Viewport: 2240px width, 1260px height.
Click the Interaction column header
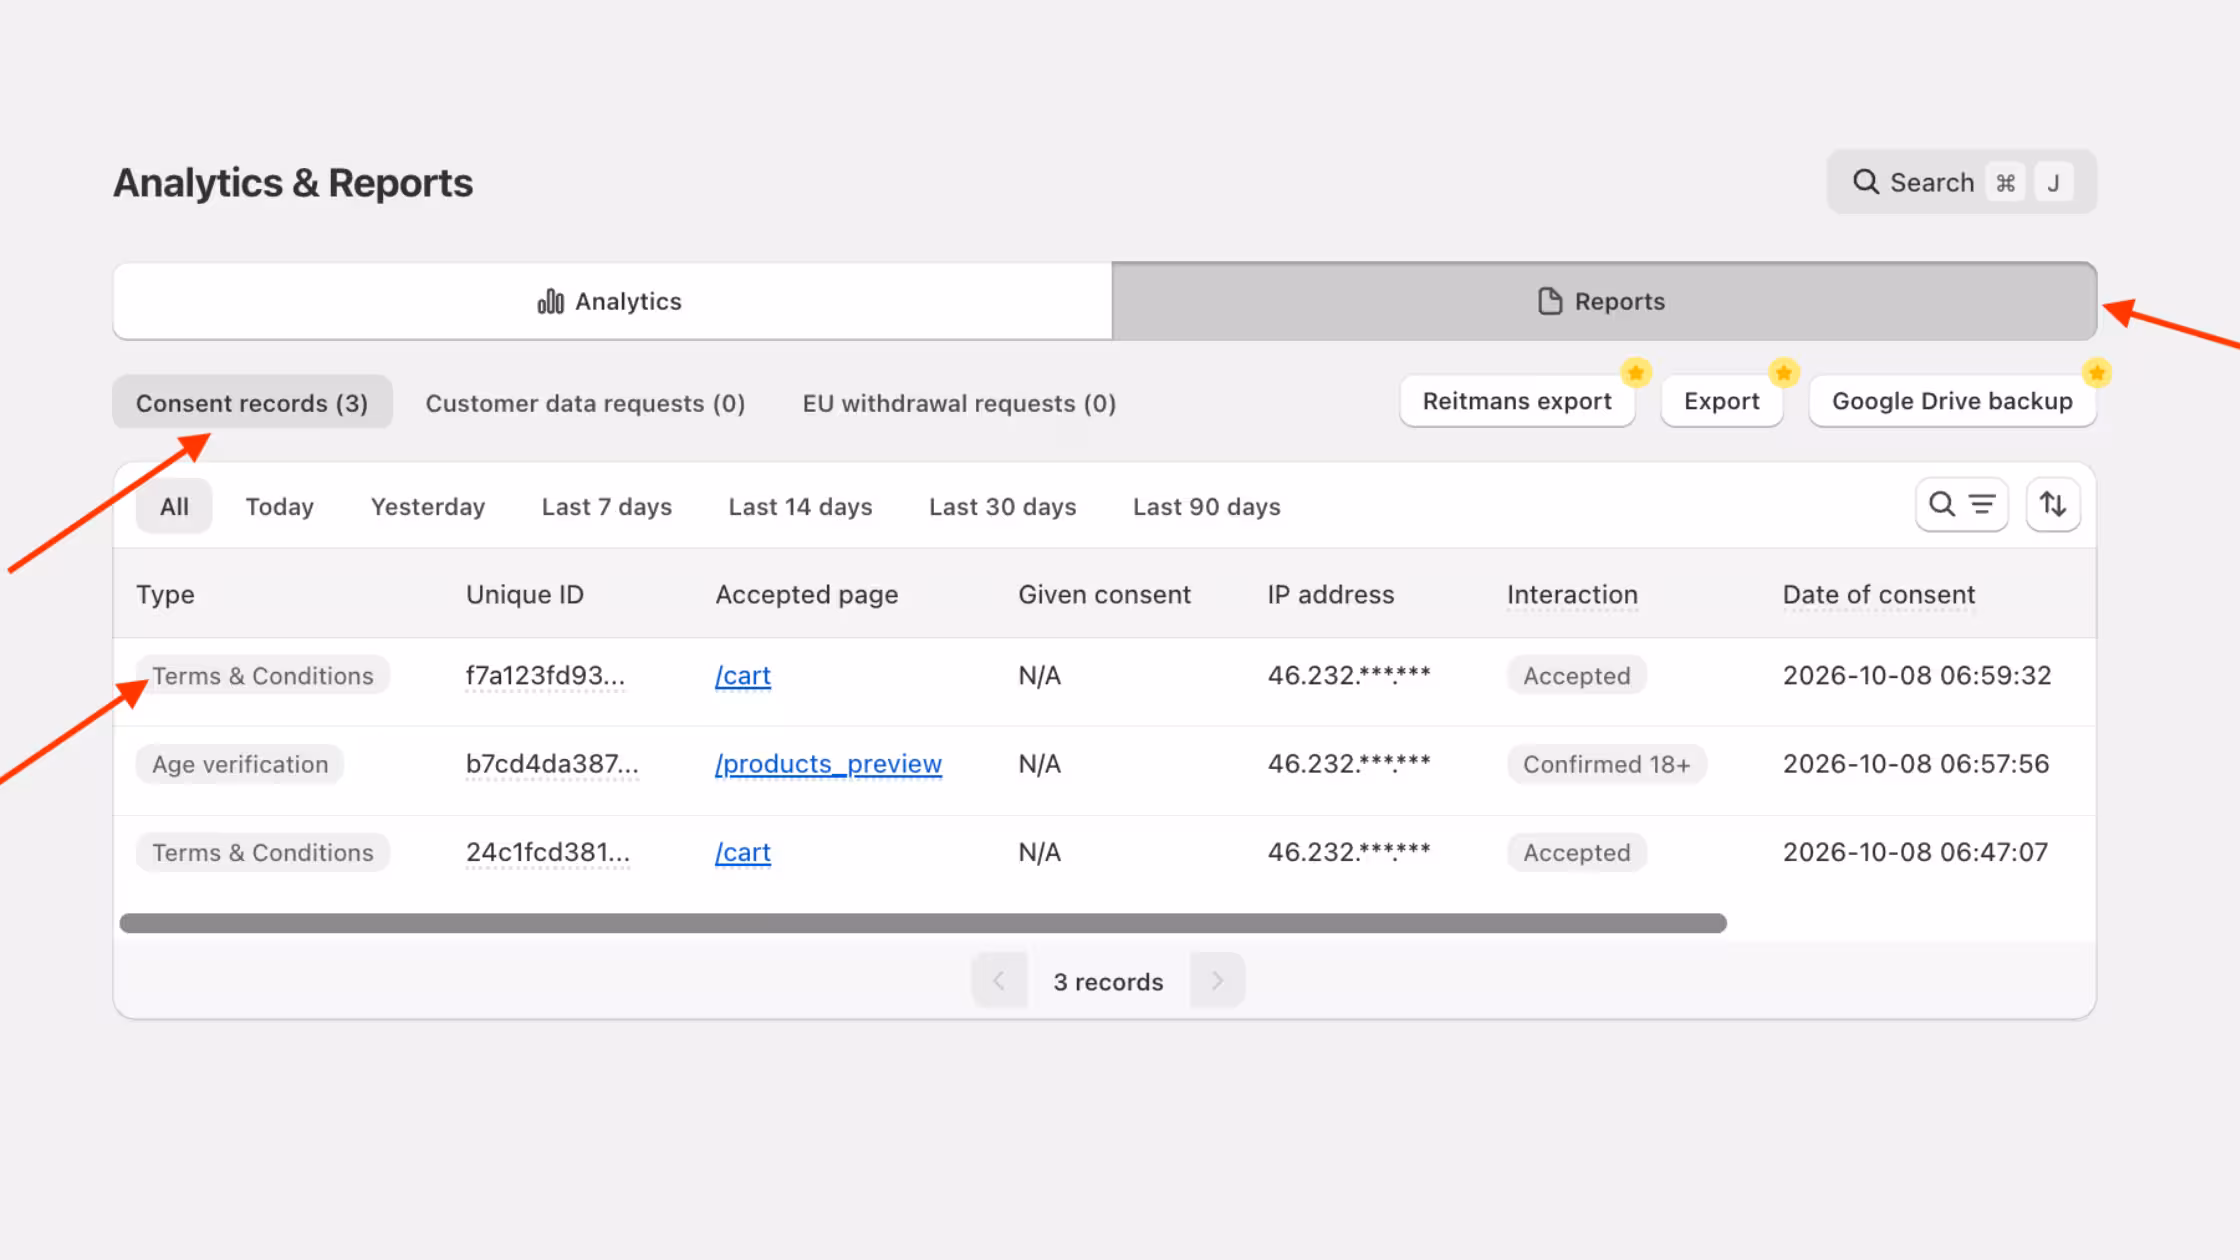coord(1572,594)
